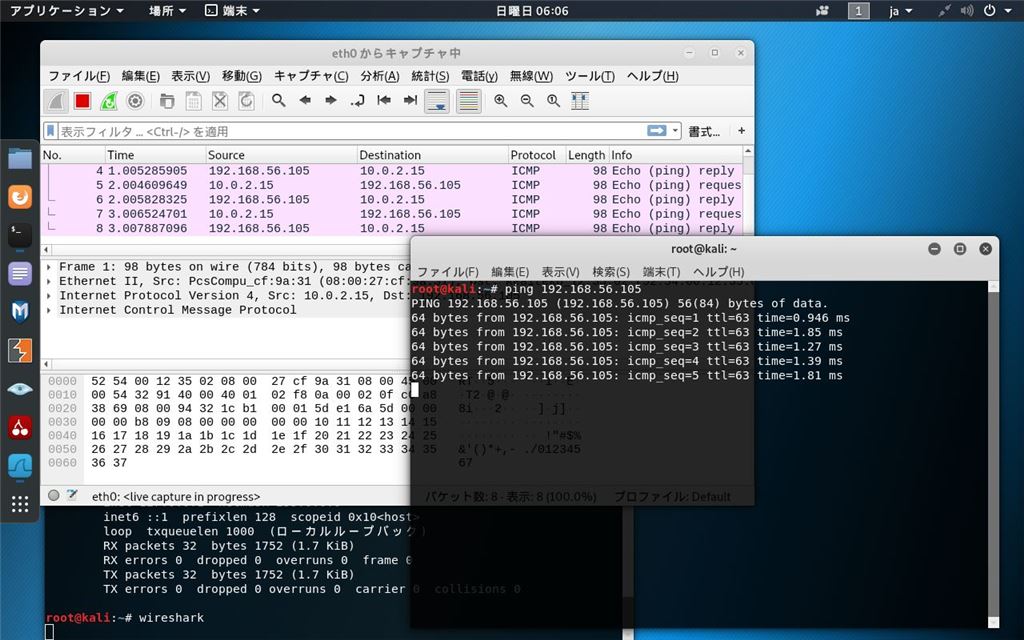Image resolution: width=1024 pixels, height=640 pixels.
Task: Click the packet list horizontal scrollbar left arrow
Action: [46, 249]
